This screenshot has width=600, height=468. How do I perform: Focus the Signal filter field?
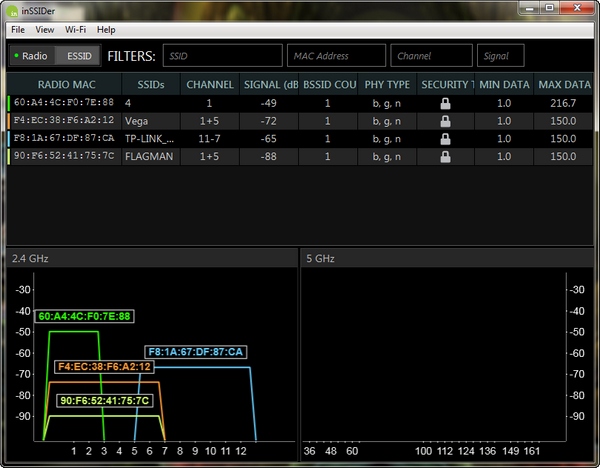pyautogui.click(x=500, y=56)
